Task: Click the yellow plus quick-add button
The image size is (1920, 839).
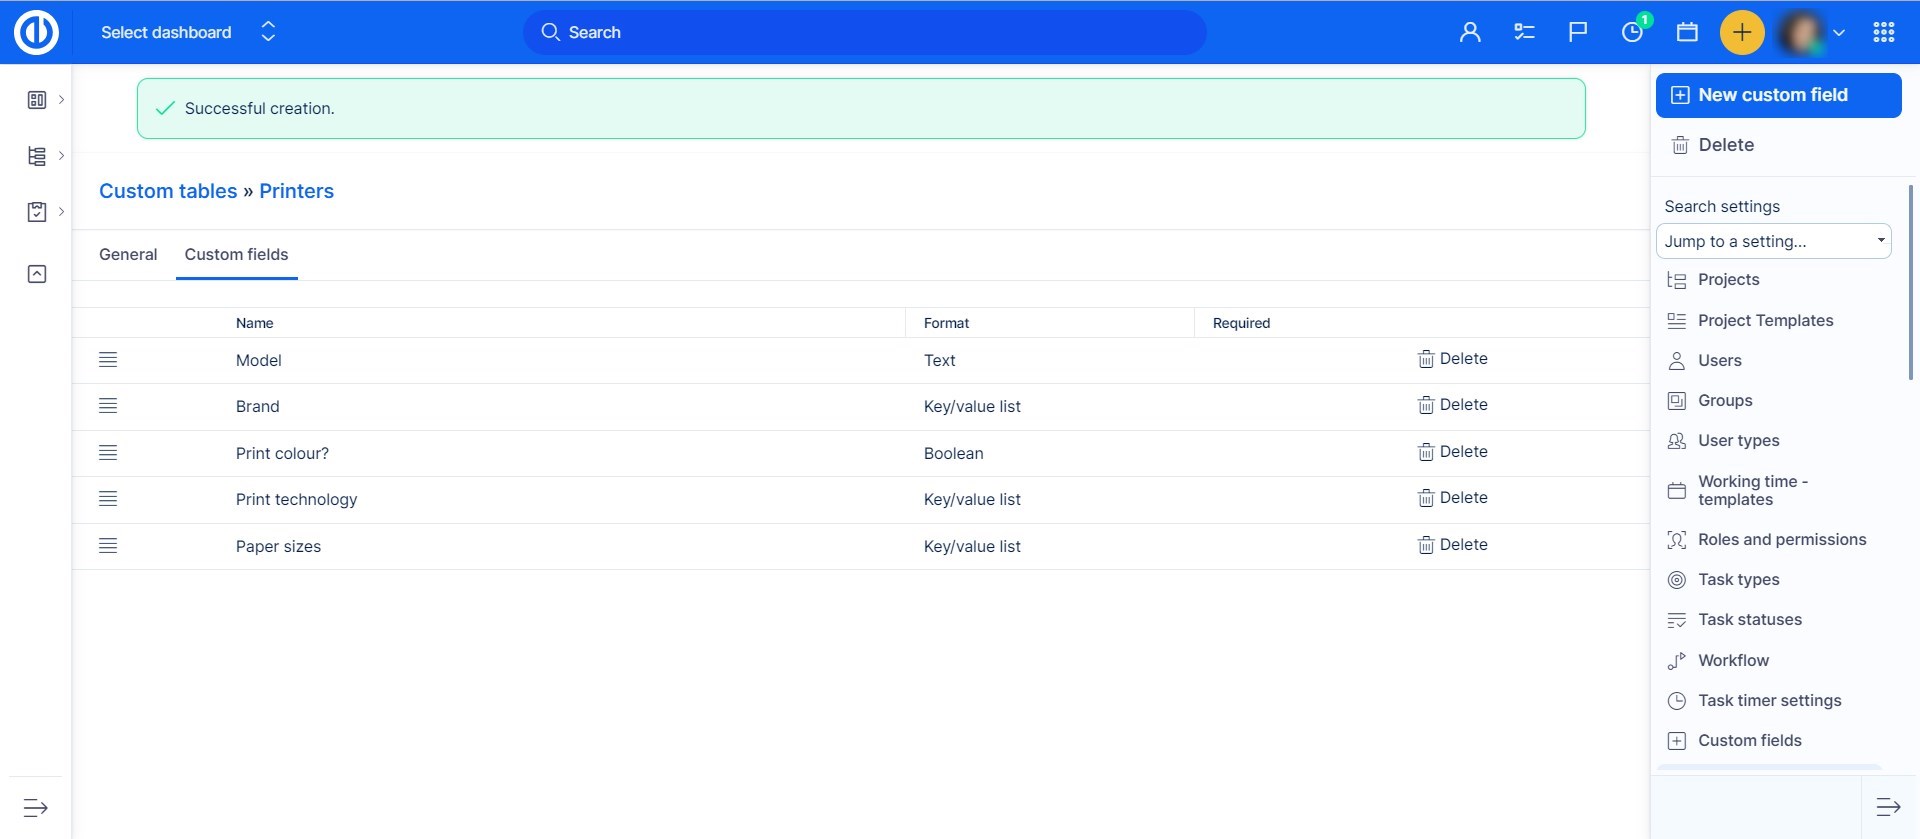Action: 1741,32
